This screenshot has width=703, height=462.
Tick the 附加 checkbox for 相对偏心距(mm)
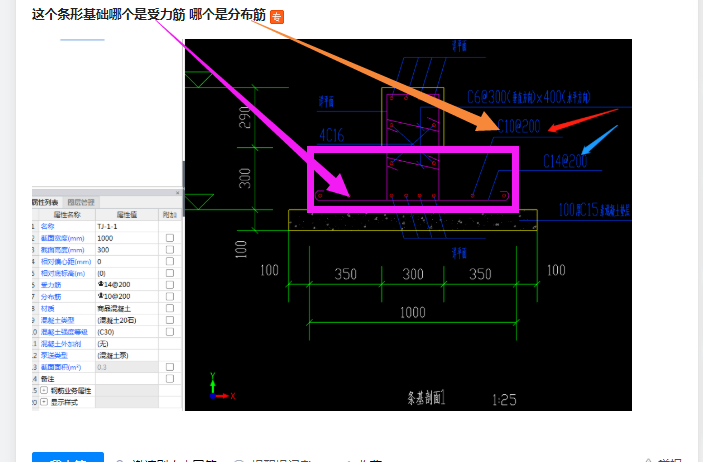pyautogui.click(x=170, y=261)
